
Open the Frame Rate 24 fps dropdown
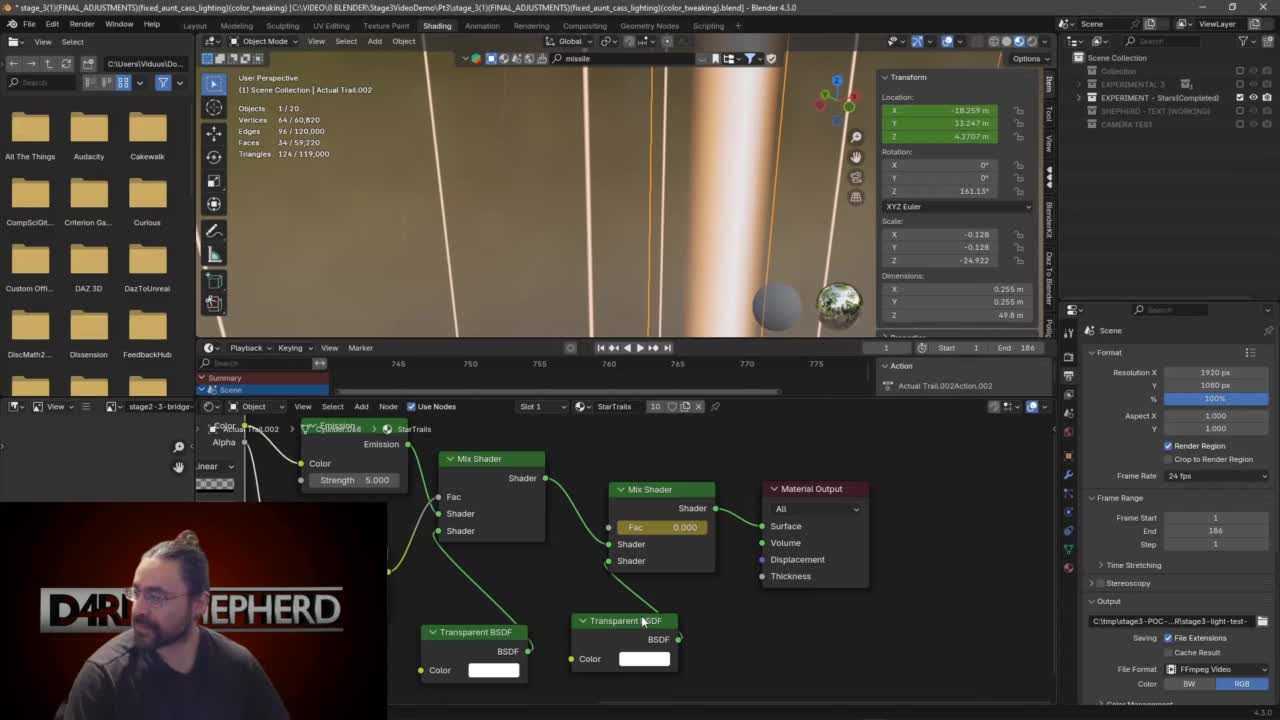tap(1215, 476)
